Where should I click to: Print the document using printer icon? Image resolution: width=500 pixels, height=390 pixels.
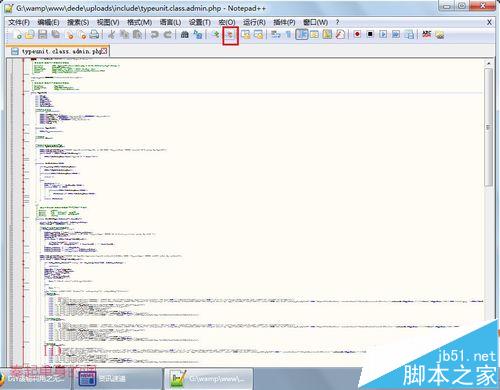(95, 34)
